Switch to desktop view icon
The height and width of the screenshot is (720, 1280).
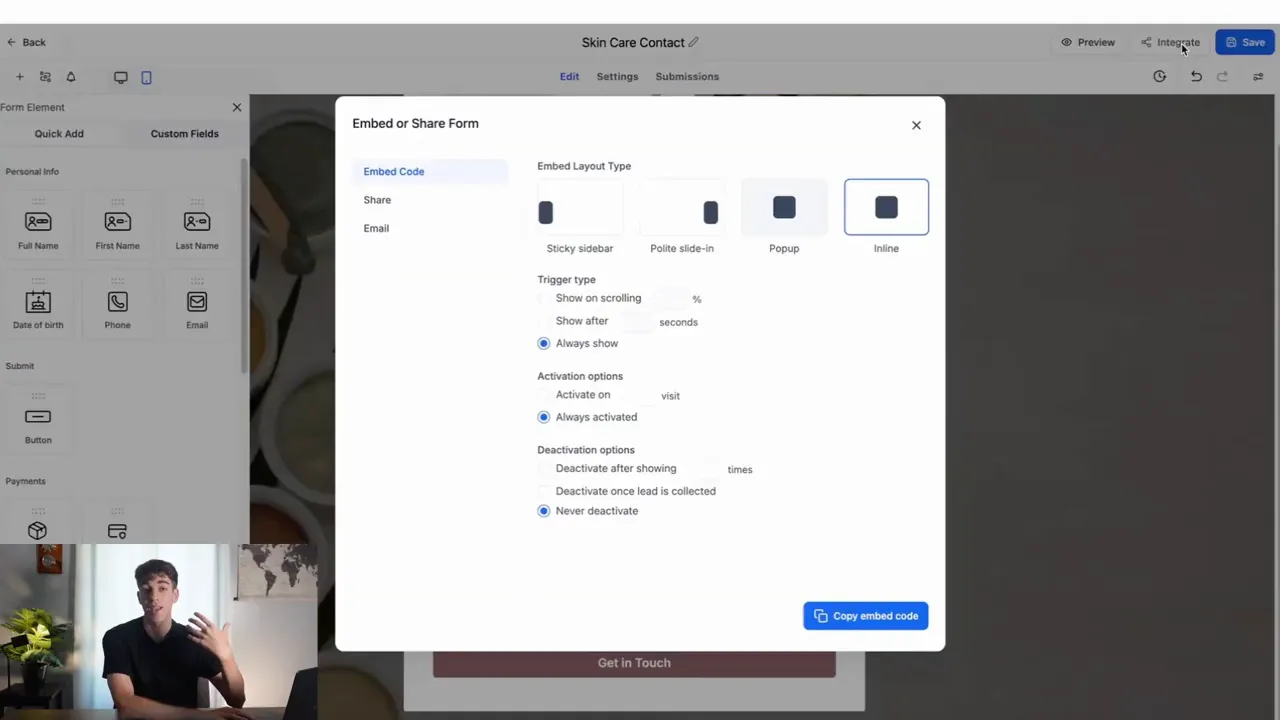(x=120, y=77)
